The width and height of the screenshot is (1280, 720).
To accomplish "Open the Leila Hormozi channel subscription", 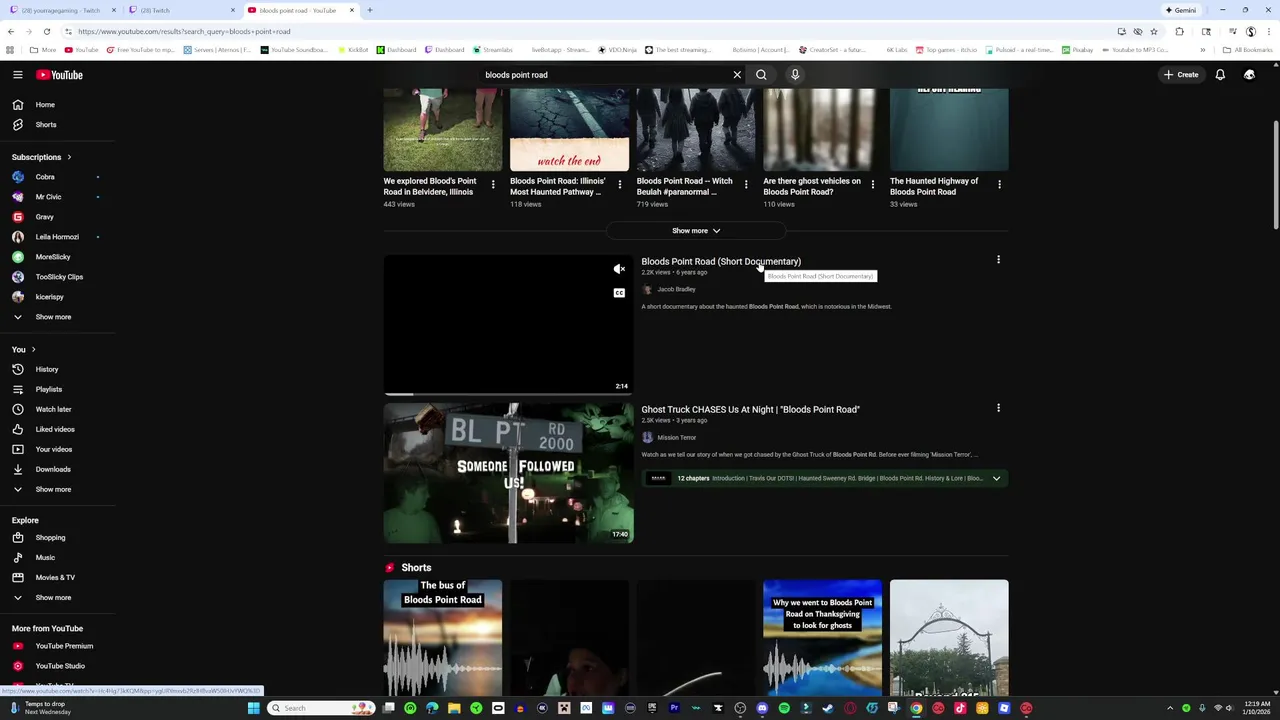I will pyautogui.click(x=58, y=237).
